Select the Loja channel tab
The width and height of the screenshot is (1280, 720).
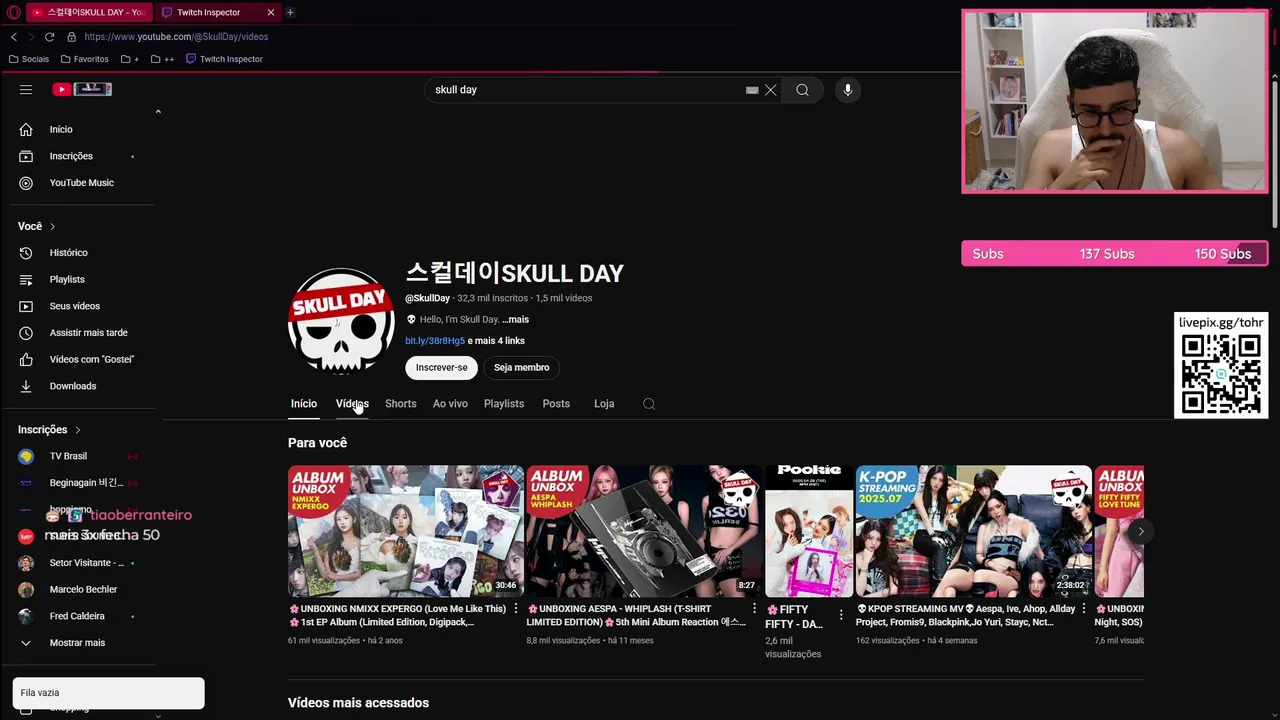(x=604, y=404)
